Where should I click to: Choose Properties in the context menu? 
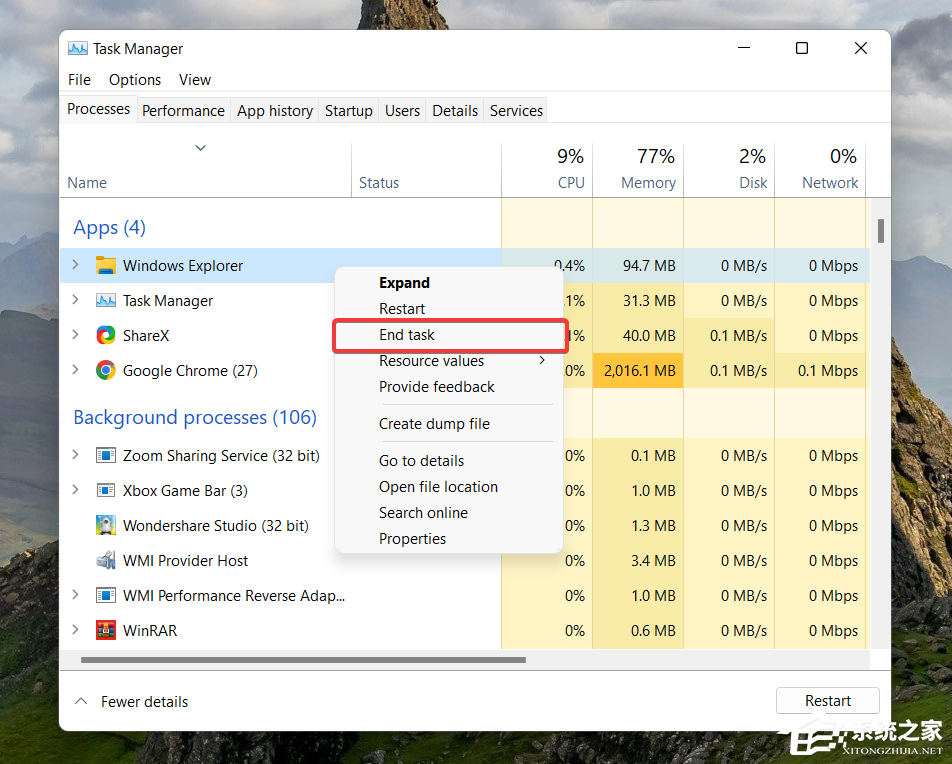point(412,539)
